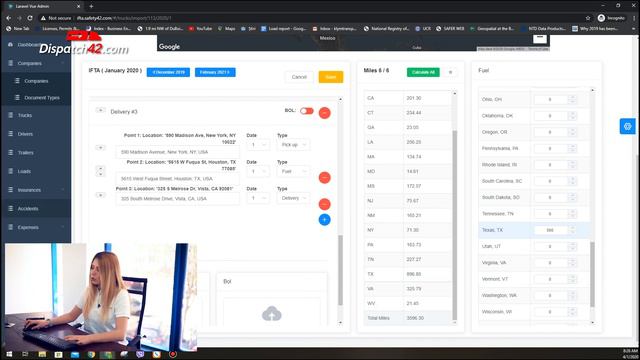The width and height of the screenshot is (640, 360).
Task: Click the green Calculate All button
Action: (423, 72)
